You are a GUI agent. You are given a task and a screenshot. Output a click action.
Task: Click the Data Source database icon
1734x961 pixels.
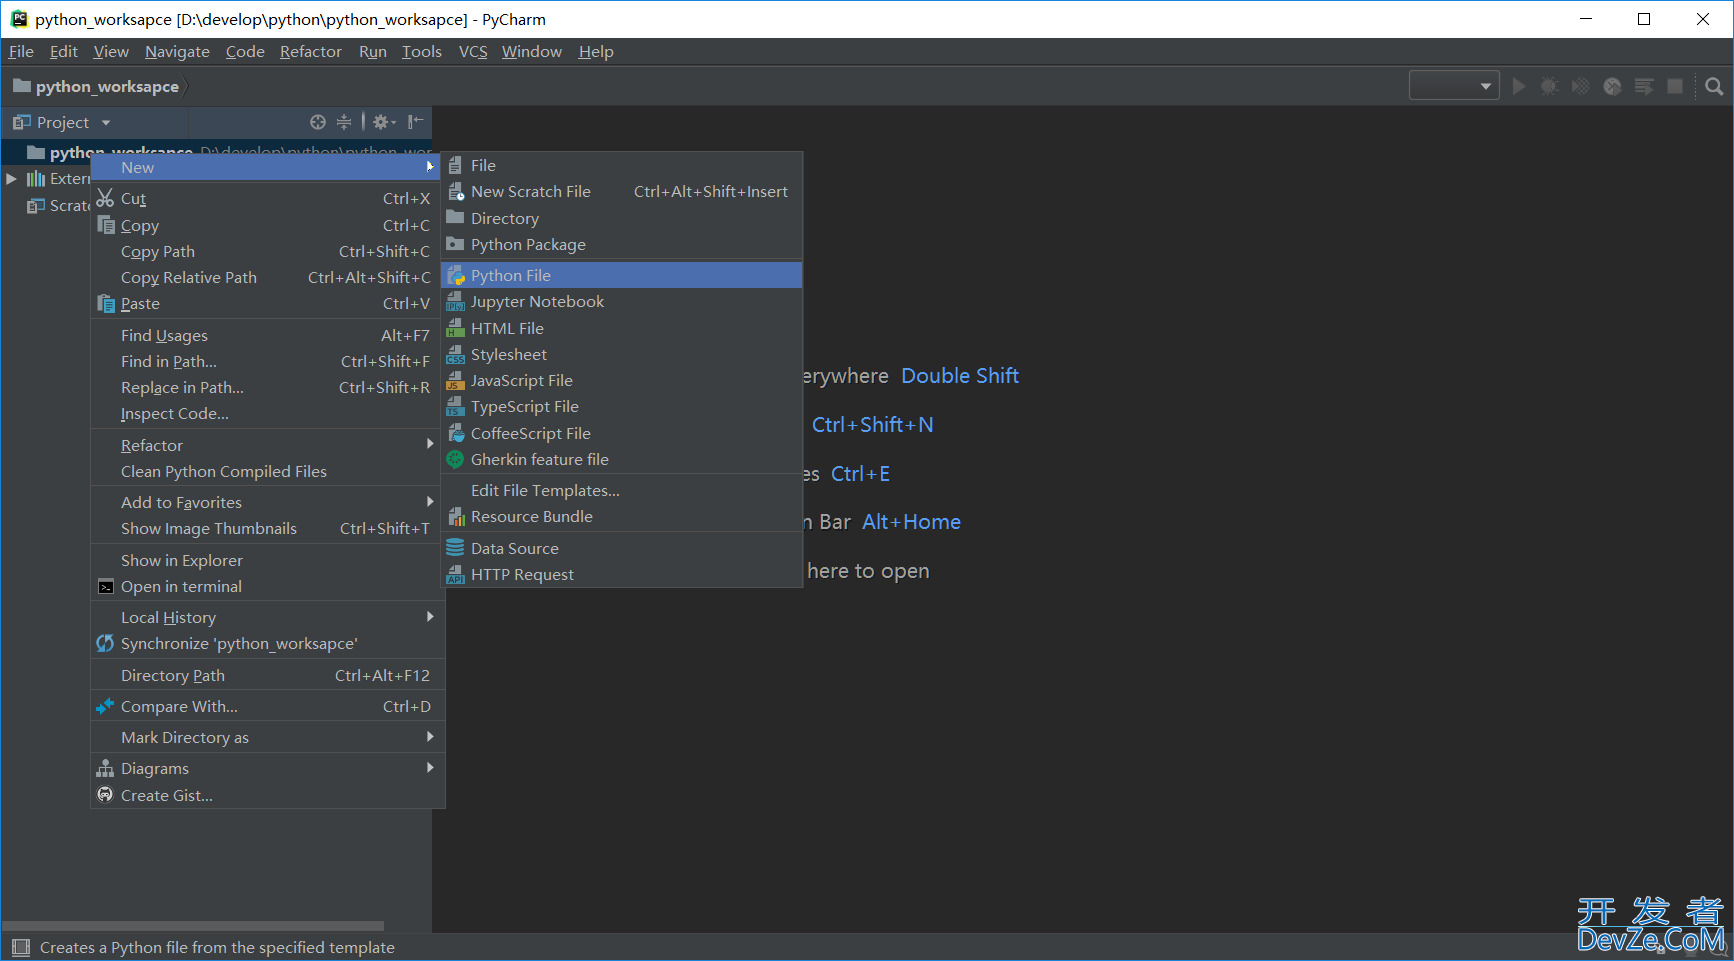(455, 548)
